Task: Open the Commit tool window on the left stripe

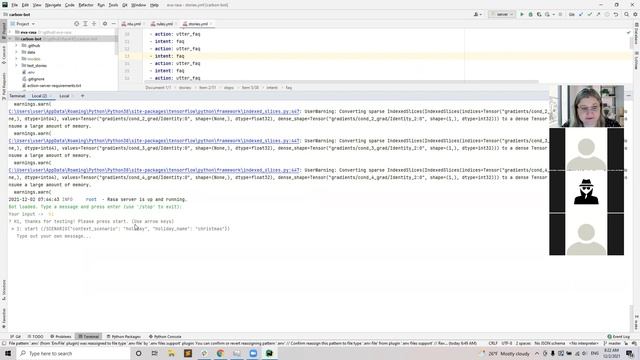Action: click(x=4, y=55)
